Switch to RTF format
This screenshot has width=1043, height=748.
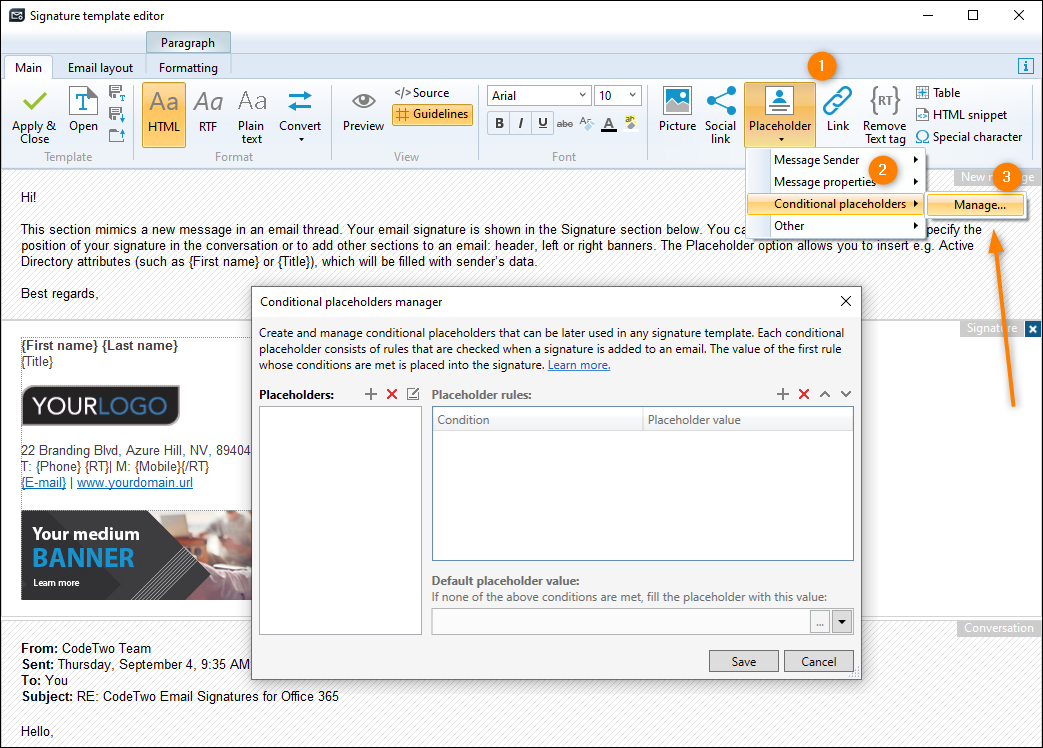tap(208, 112)
